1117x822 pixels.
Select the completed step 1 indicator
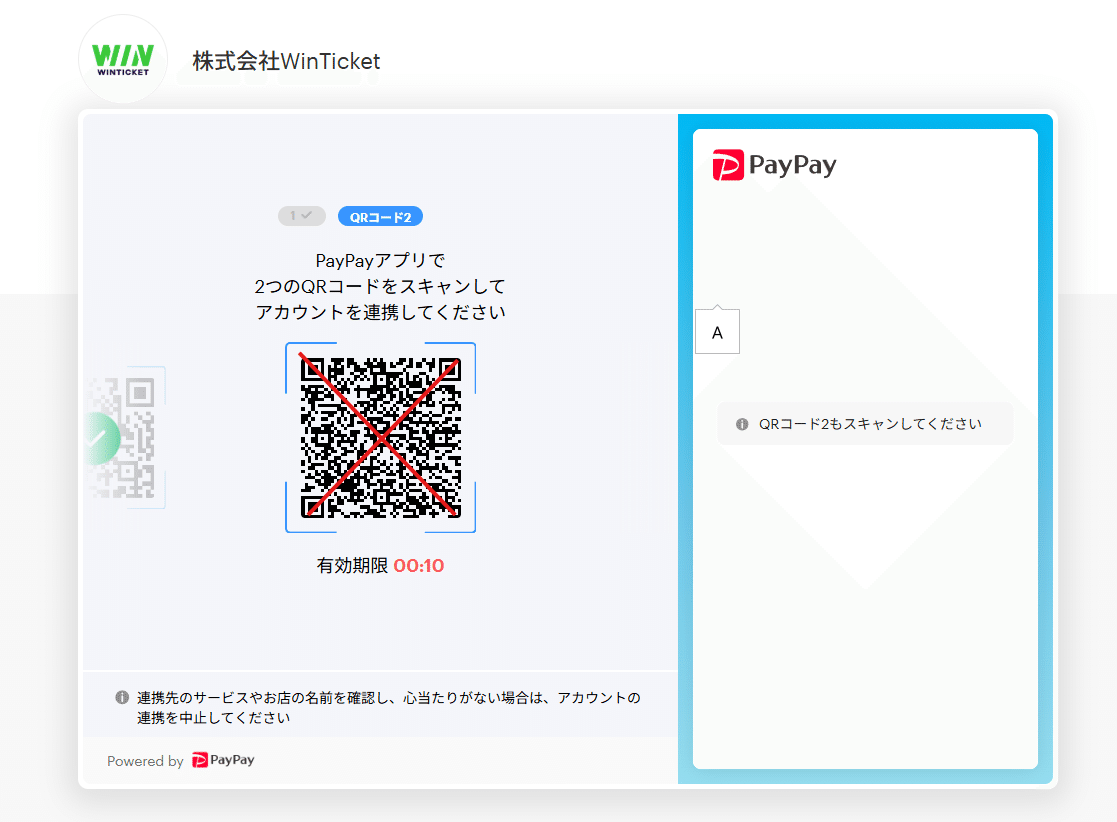coord(302,216)
